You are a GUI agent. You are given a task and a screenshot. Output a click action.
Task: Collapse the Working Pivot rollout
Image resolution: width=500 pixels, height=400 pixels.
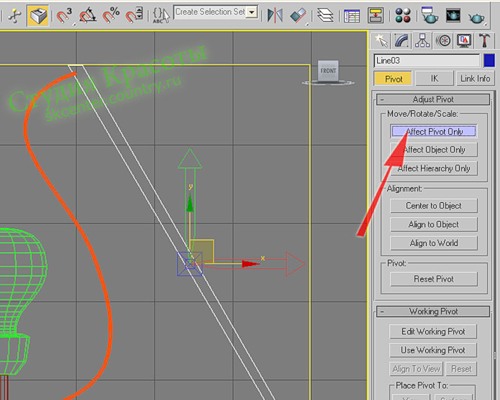point(433,312)
